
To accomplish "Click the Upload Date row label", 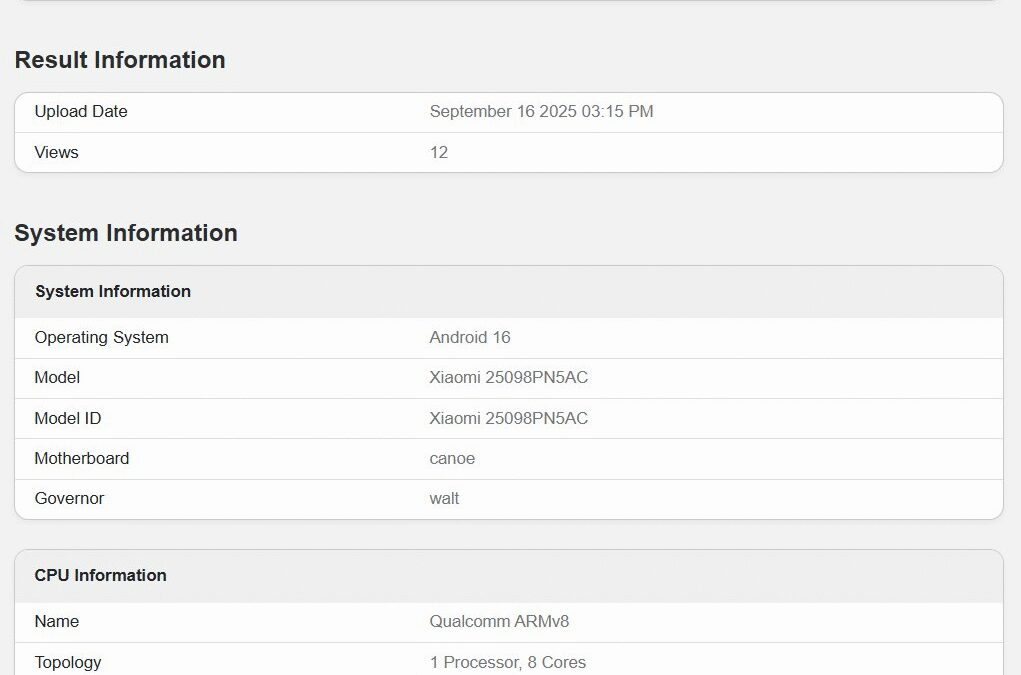I will pos(81,112).
